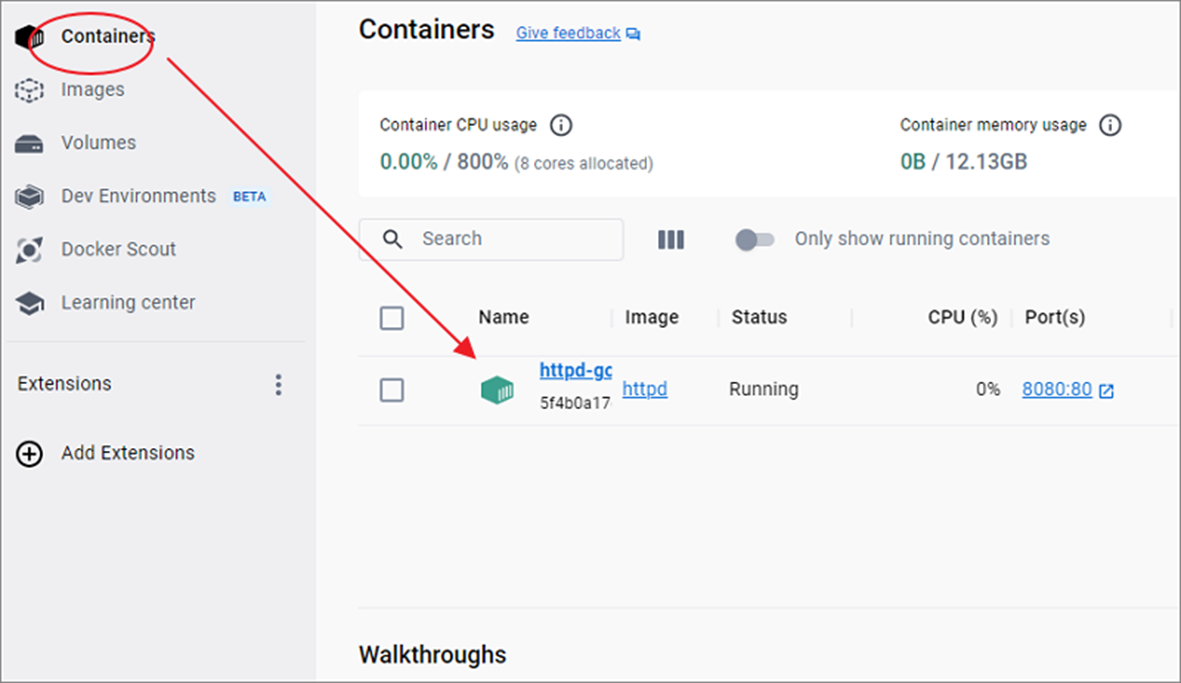This screenshot has width=1181, height=683.
Task: Open port 8080:80 link
Action: point(1057,389)
